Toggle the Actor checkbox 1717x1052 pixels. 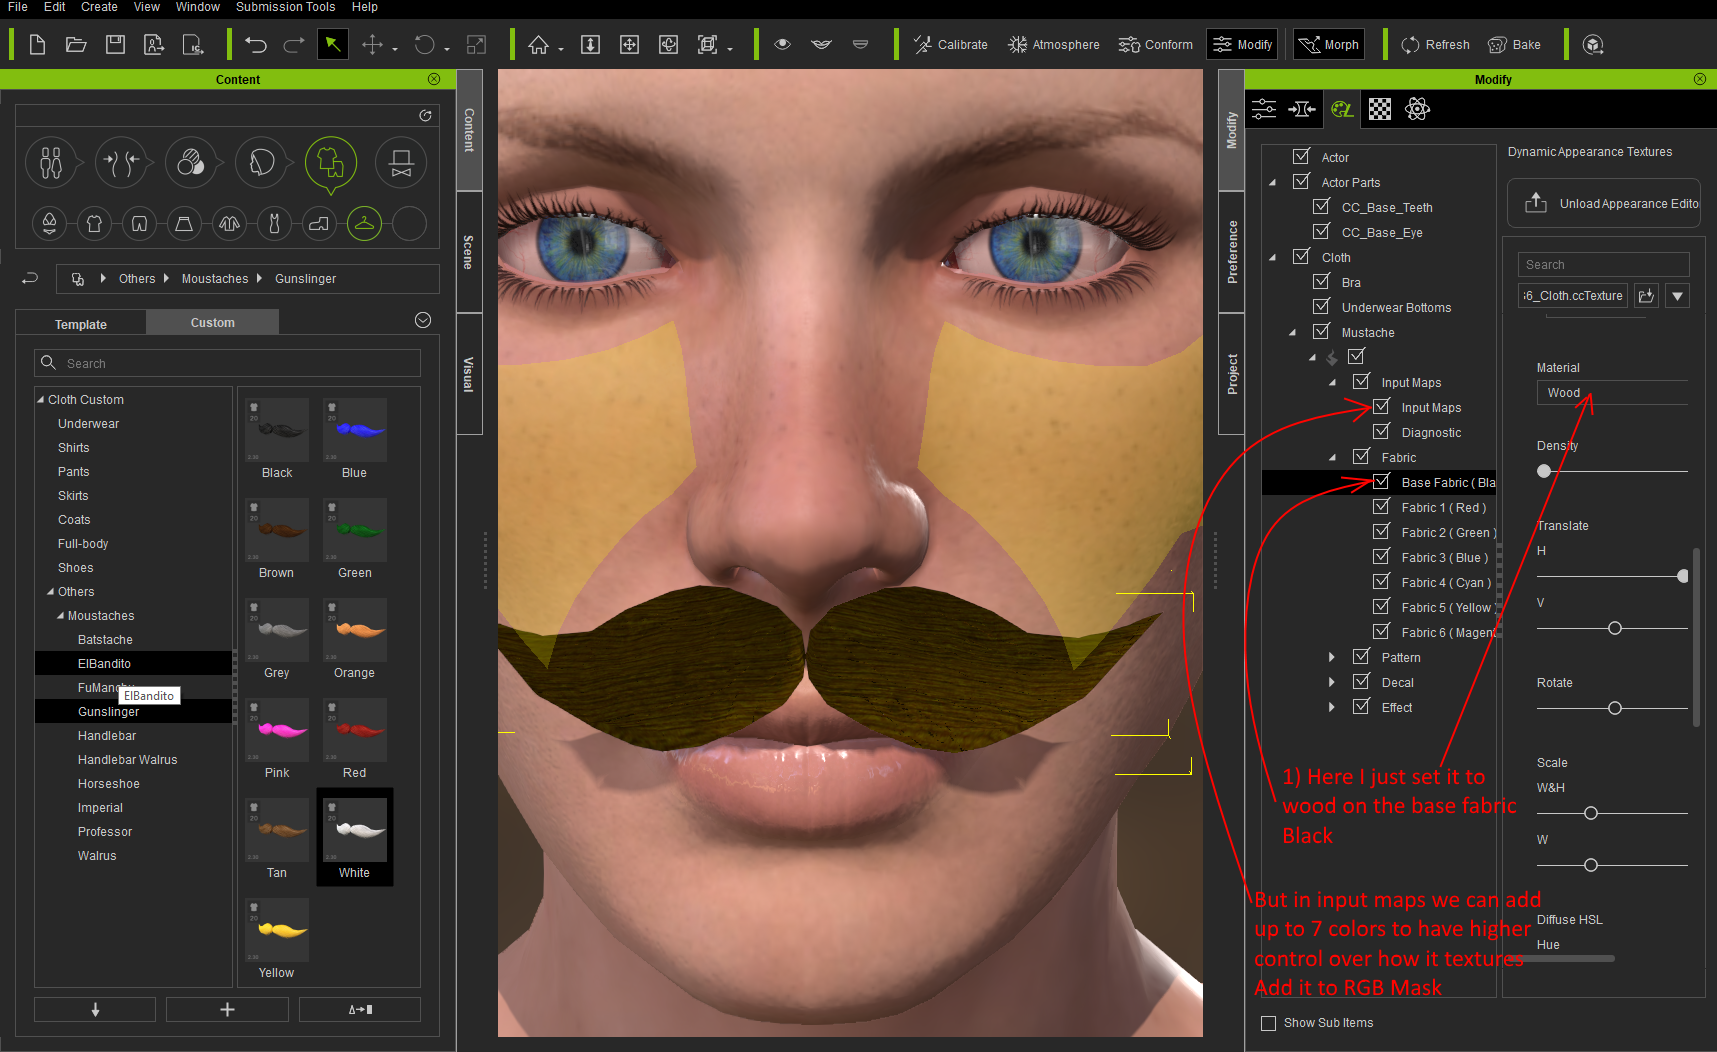(1301, 156)
